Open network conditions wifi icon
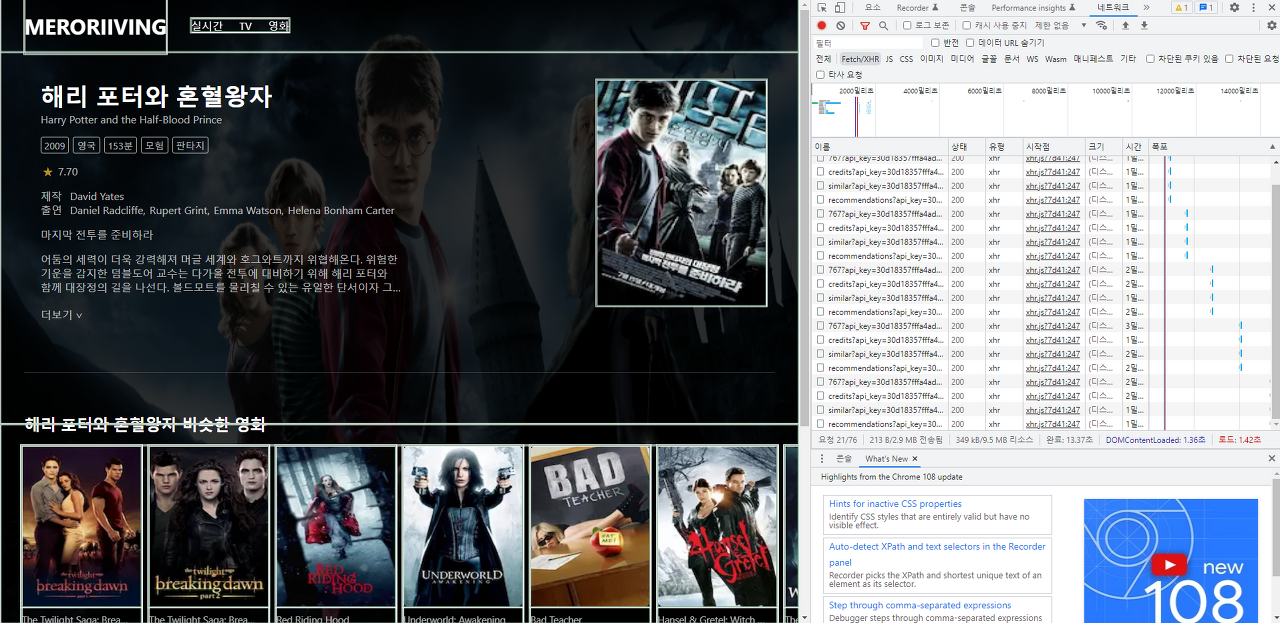The image size is (1280, 623). [x=1102, y=25]
